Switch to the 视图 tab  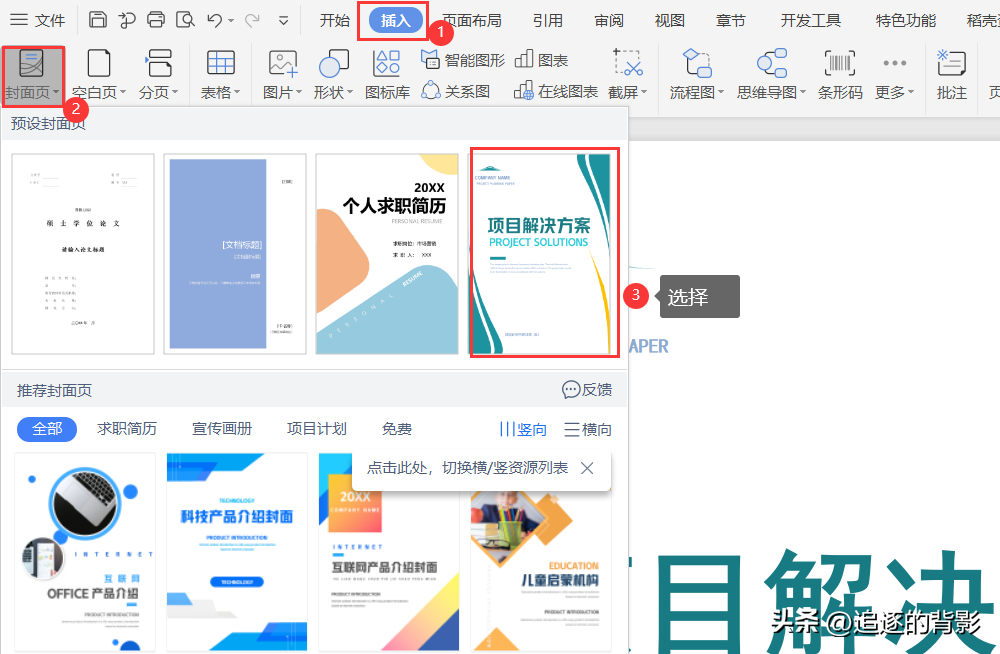tap(670, 20)
